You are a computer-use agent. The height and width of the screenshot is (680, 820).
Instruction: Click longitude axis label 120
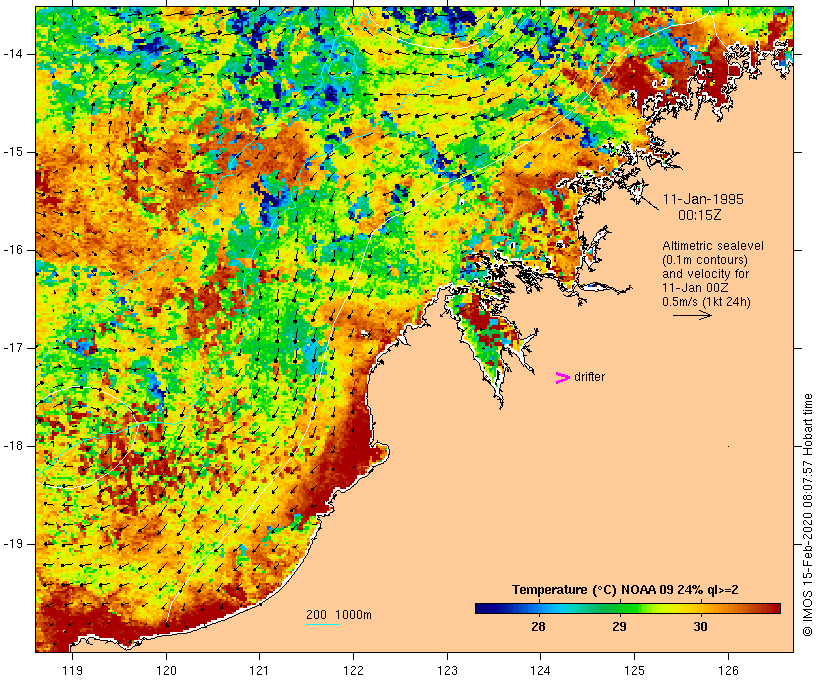click(x=166, y=670)
